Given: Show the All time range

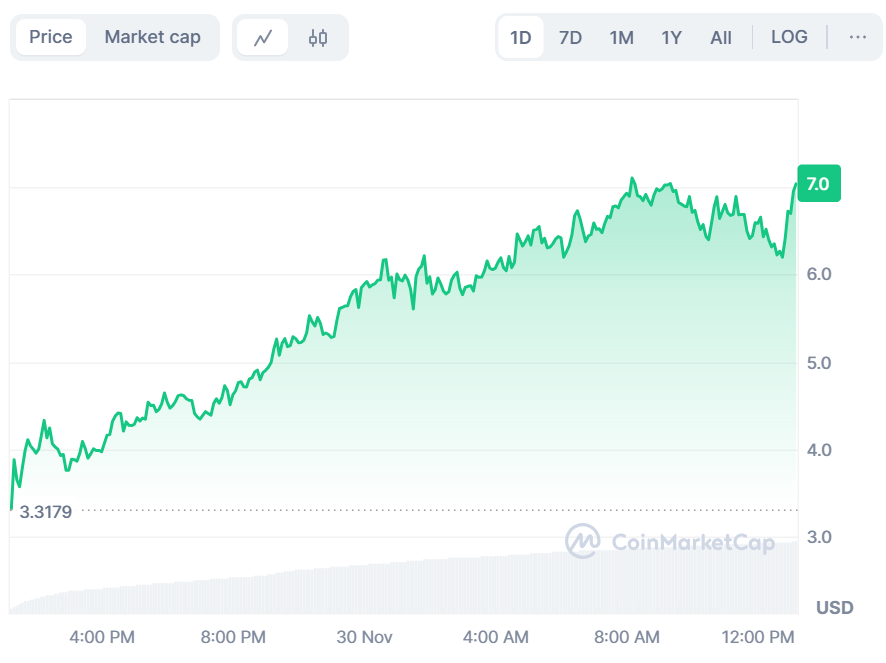Looking at the screenshot, I should (721, 38).
